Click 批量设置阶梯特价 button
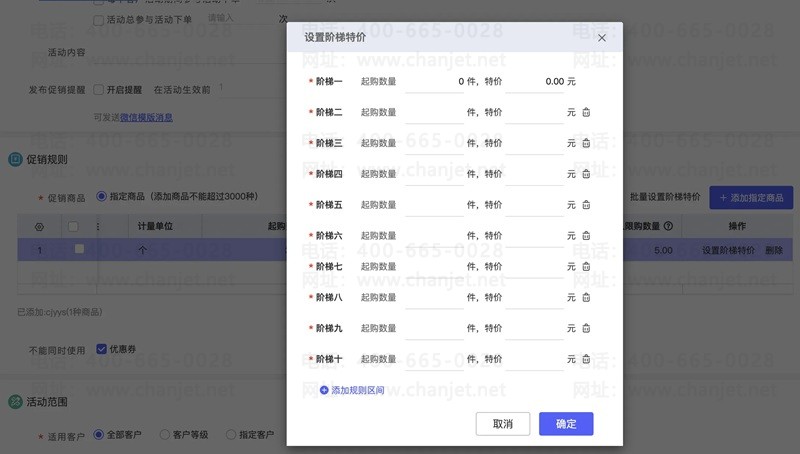 [x=665, y=197]
